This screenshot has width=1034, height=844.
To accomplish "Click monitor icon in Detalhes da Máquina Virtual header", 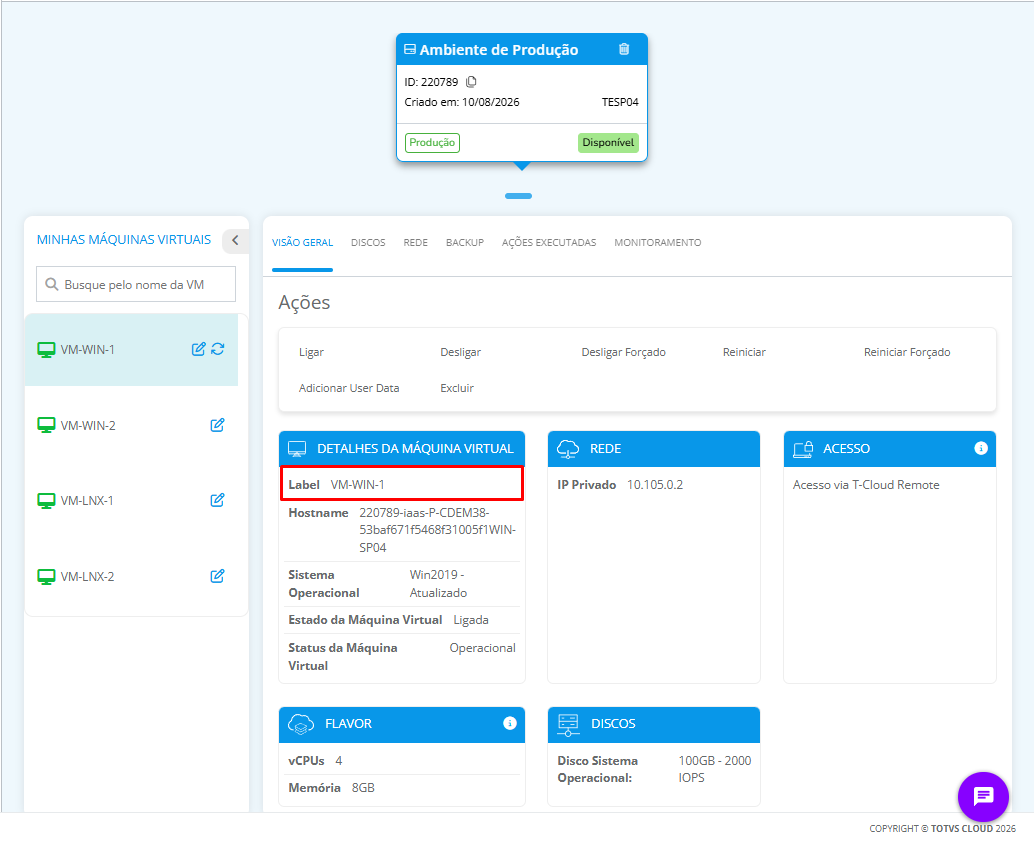I will [297, 449].
